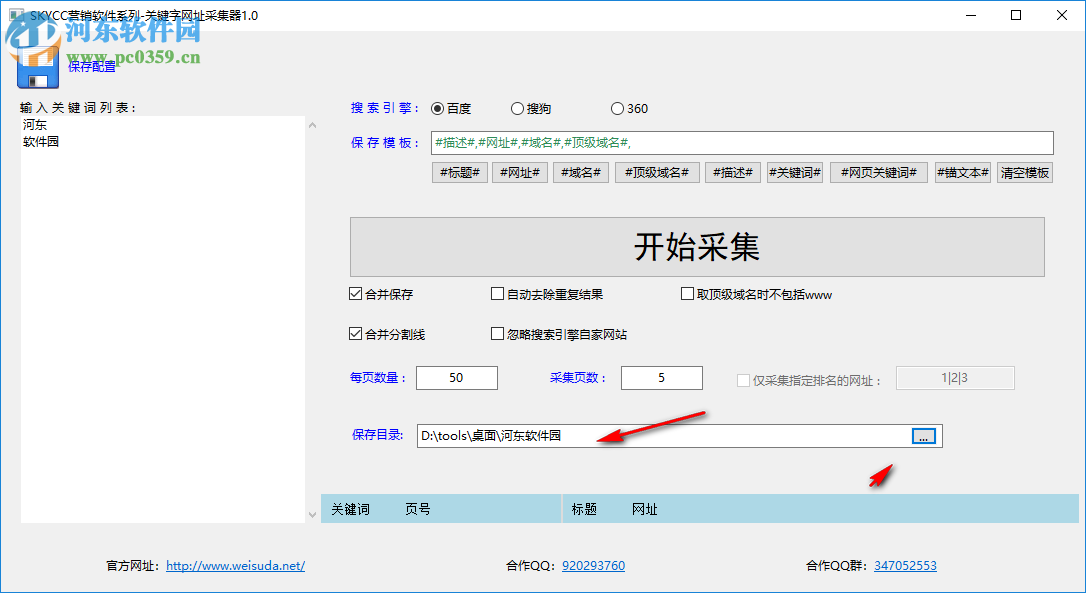The height and width of the screenshot is (593, 1086).
Task: Click the 合作QQ群 347052553 link
Action: [904, 565]
